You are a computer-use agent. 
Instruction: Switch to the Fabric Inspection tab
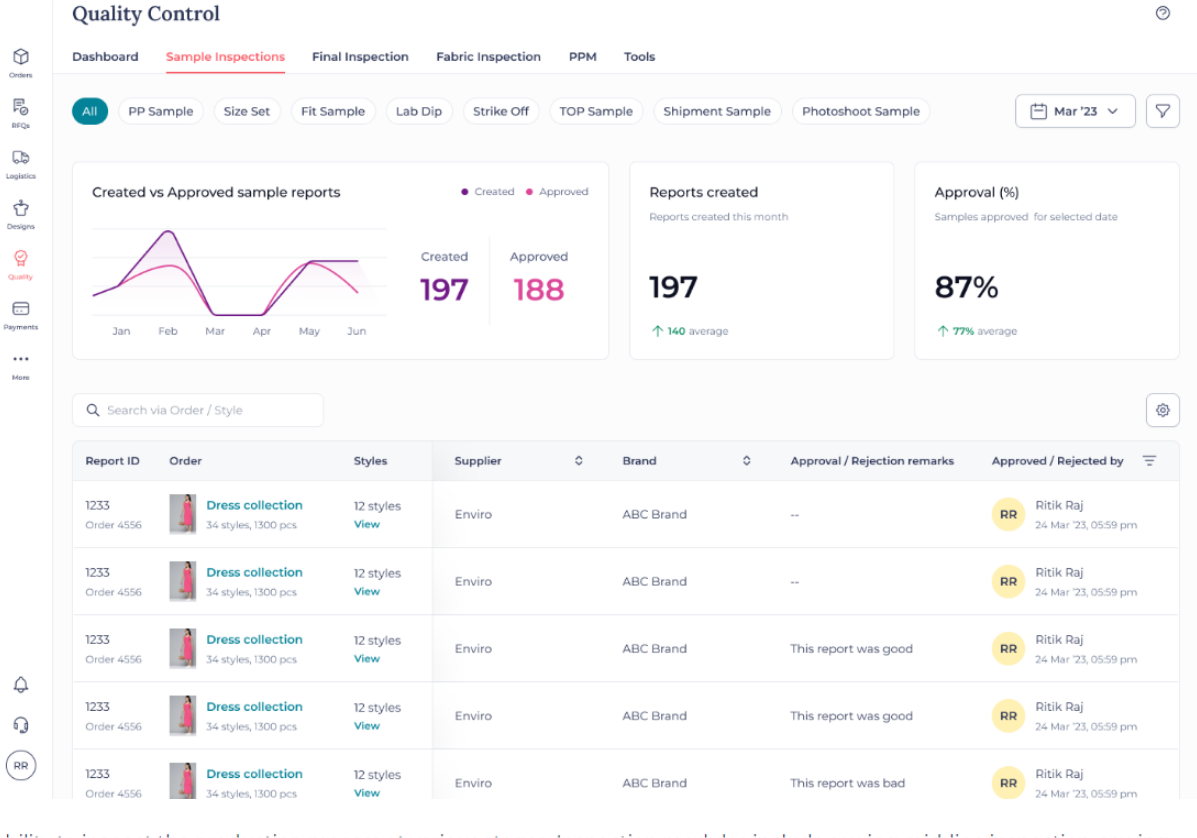488,57
